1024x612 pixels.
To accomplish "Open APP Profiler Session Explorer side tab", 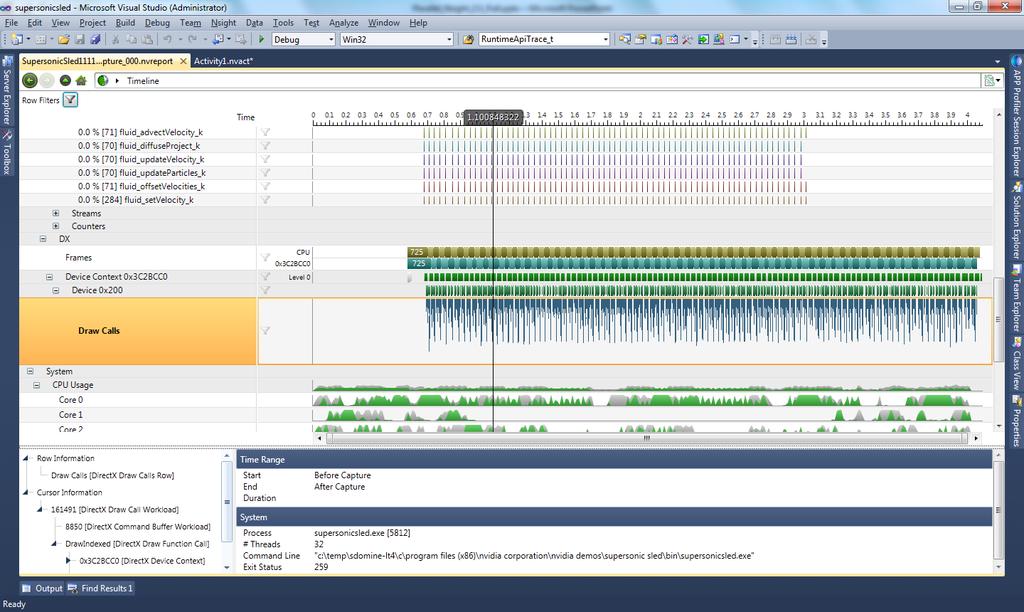I will 1016,116.
